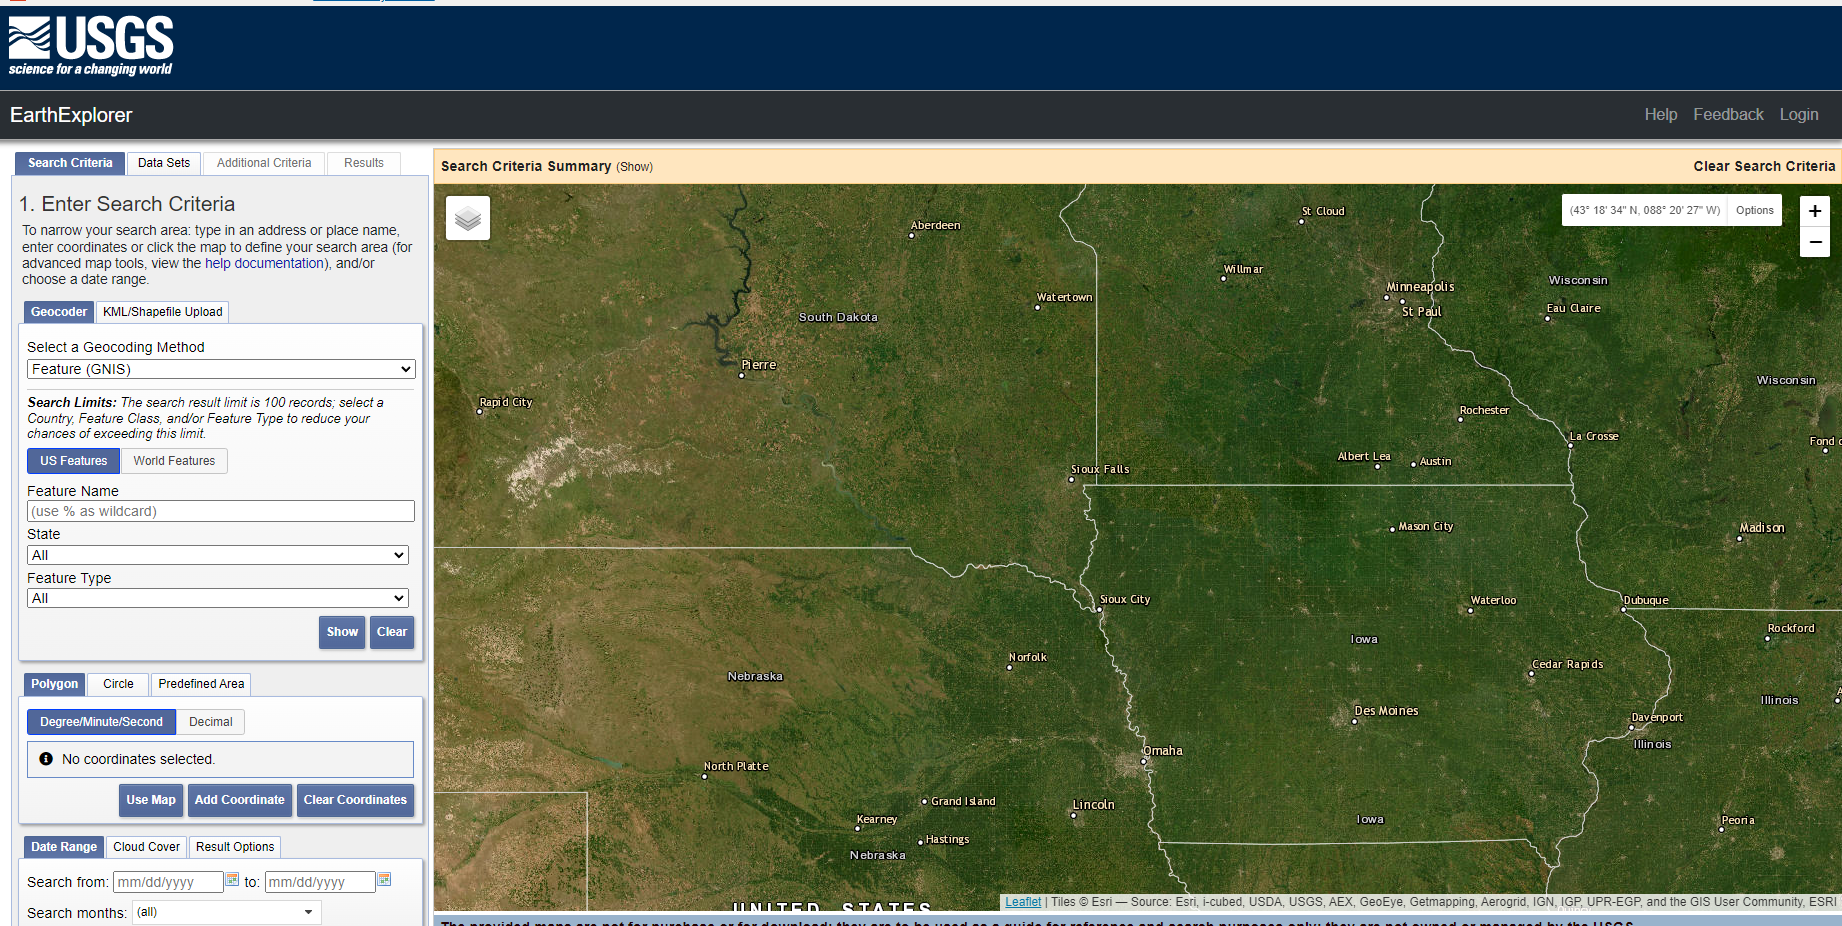Image resolution: width=1842 pixels, height=926 pixels.
Task: Click Des Moines on the map
Action: pos(1385,711)
